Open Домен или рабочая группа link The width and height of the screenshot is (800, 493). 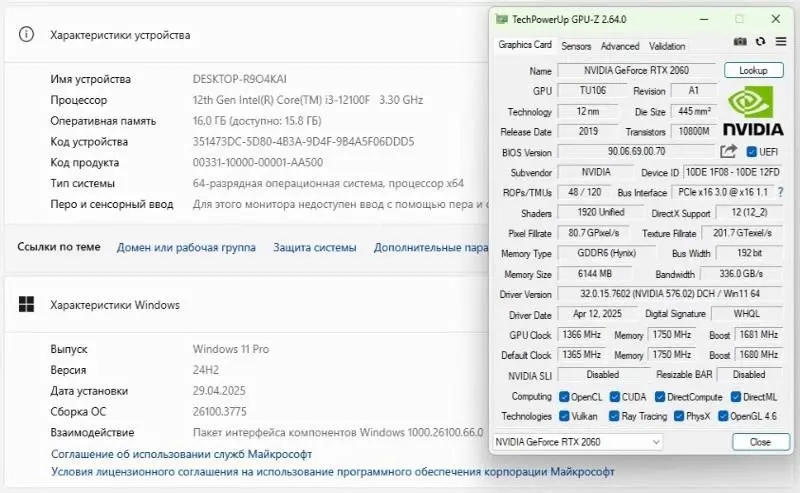[186, 248]
